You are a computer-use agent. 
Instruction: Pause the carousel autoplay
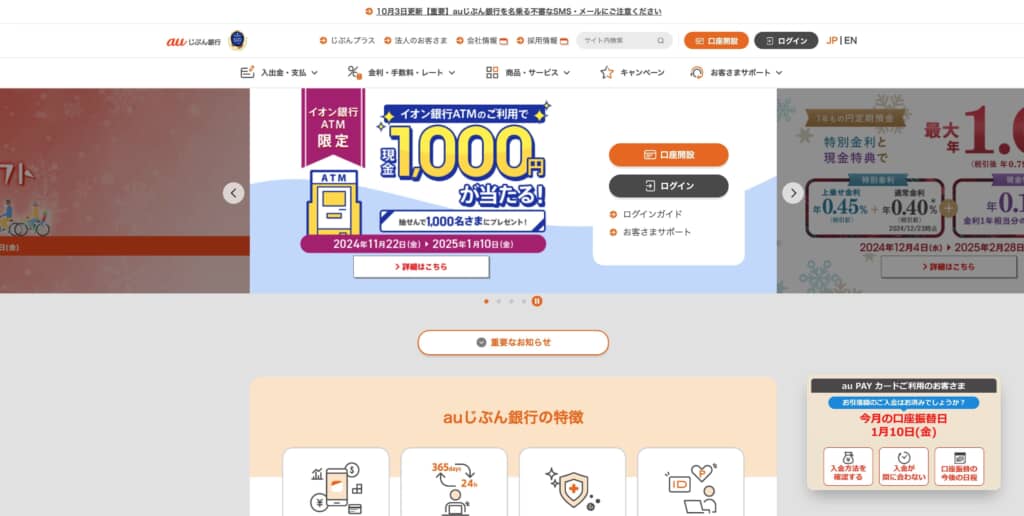tap(537, 301)
